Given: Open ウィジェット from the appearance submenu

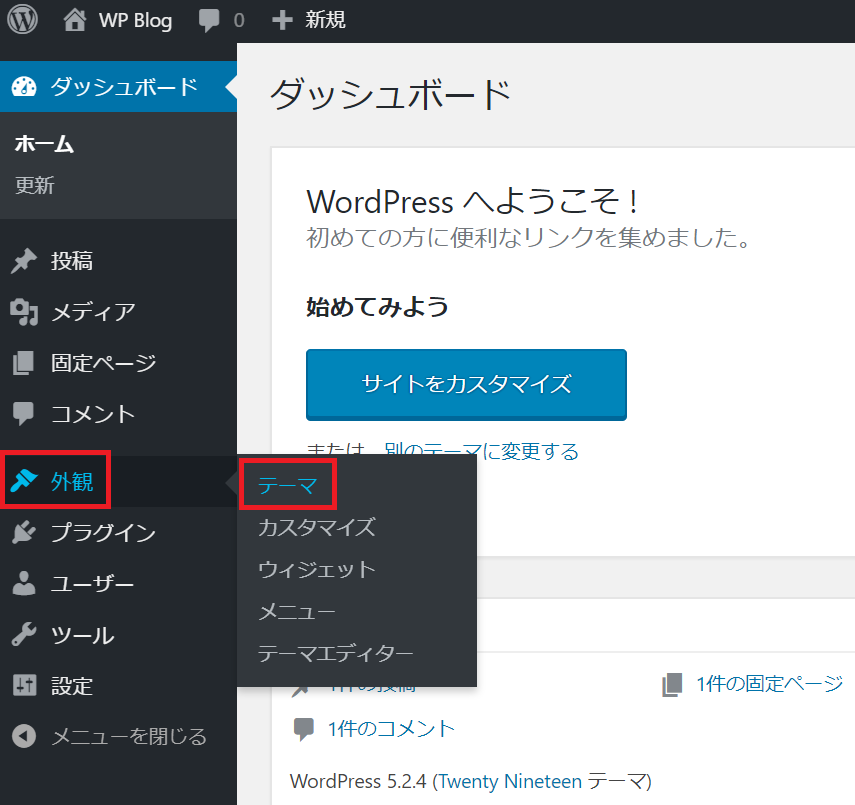Looking at the screenshot, I should 316,570.
